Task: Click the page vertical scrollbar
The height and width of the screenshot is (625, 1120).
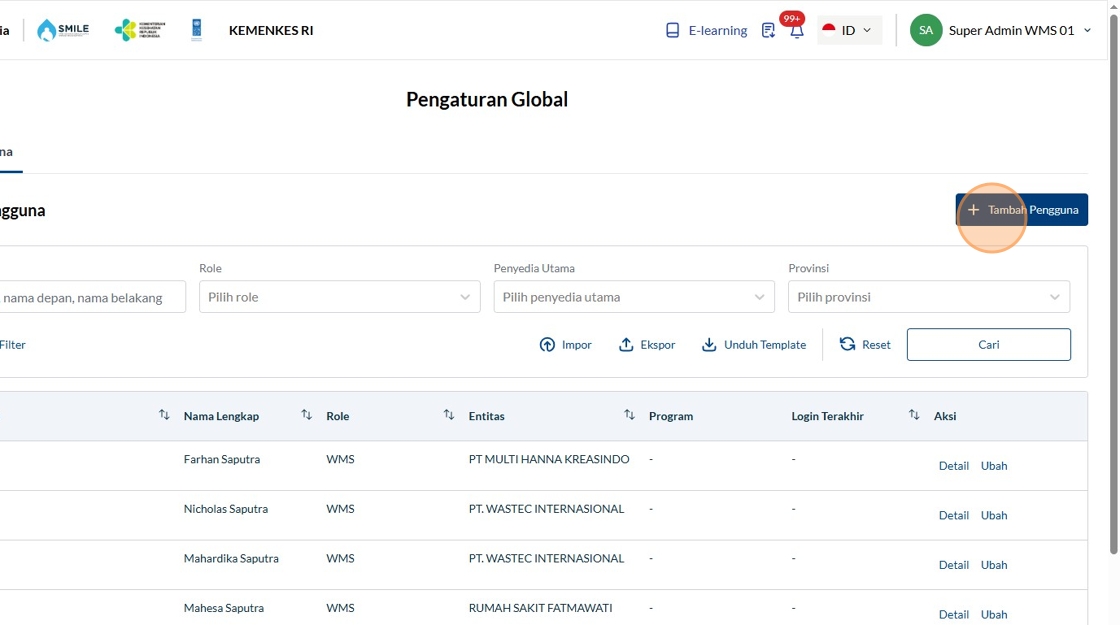Action: coord(1113,286)
